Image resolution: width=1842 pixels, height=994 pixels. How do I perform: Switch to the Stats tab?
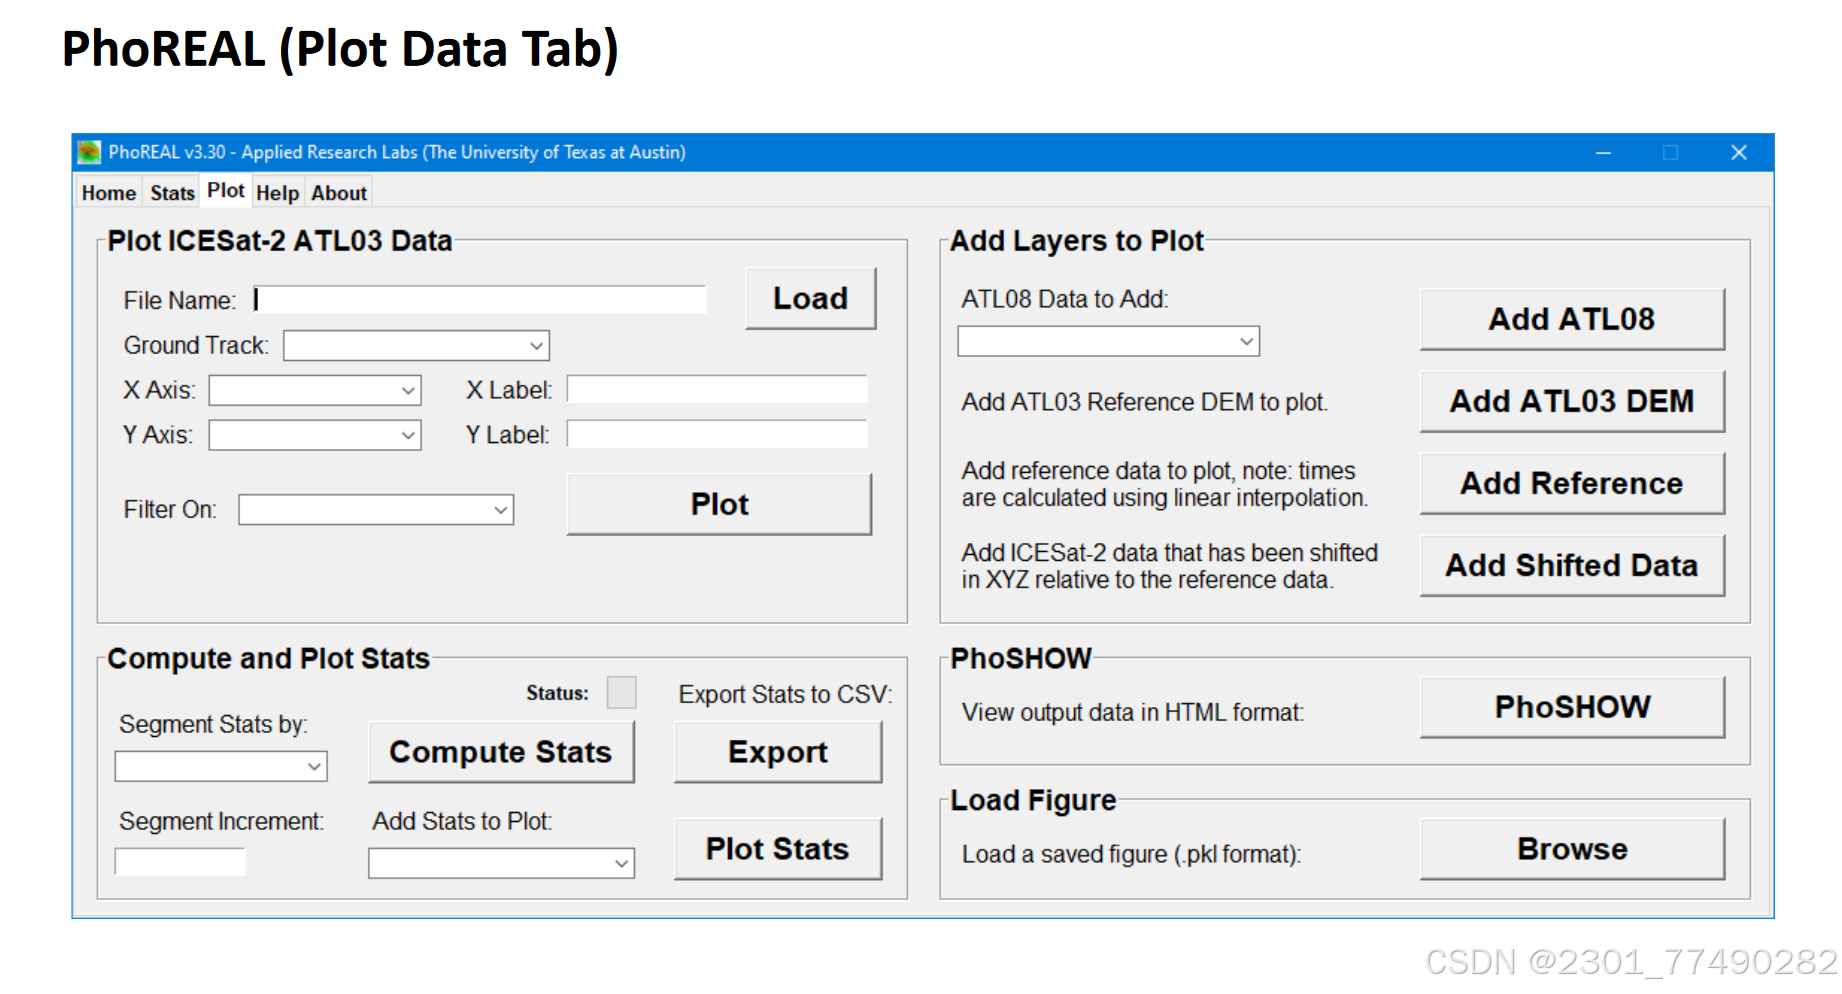(x=172, y=193)
